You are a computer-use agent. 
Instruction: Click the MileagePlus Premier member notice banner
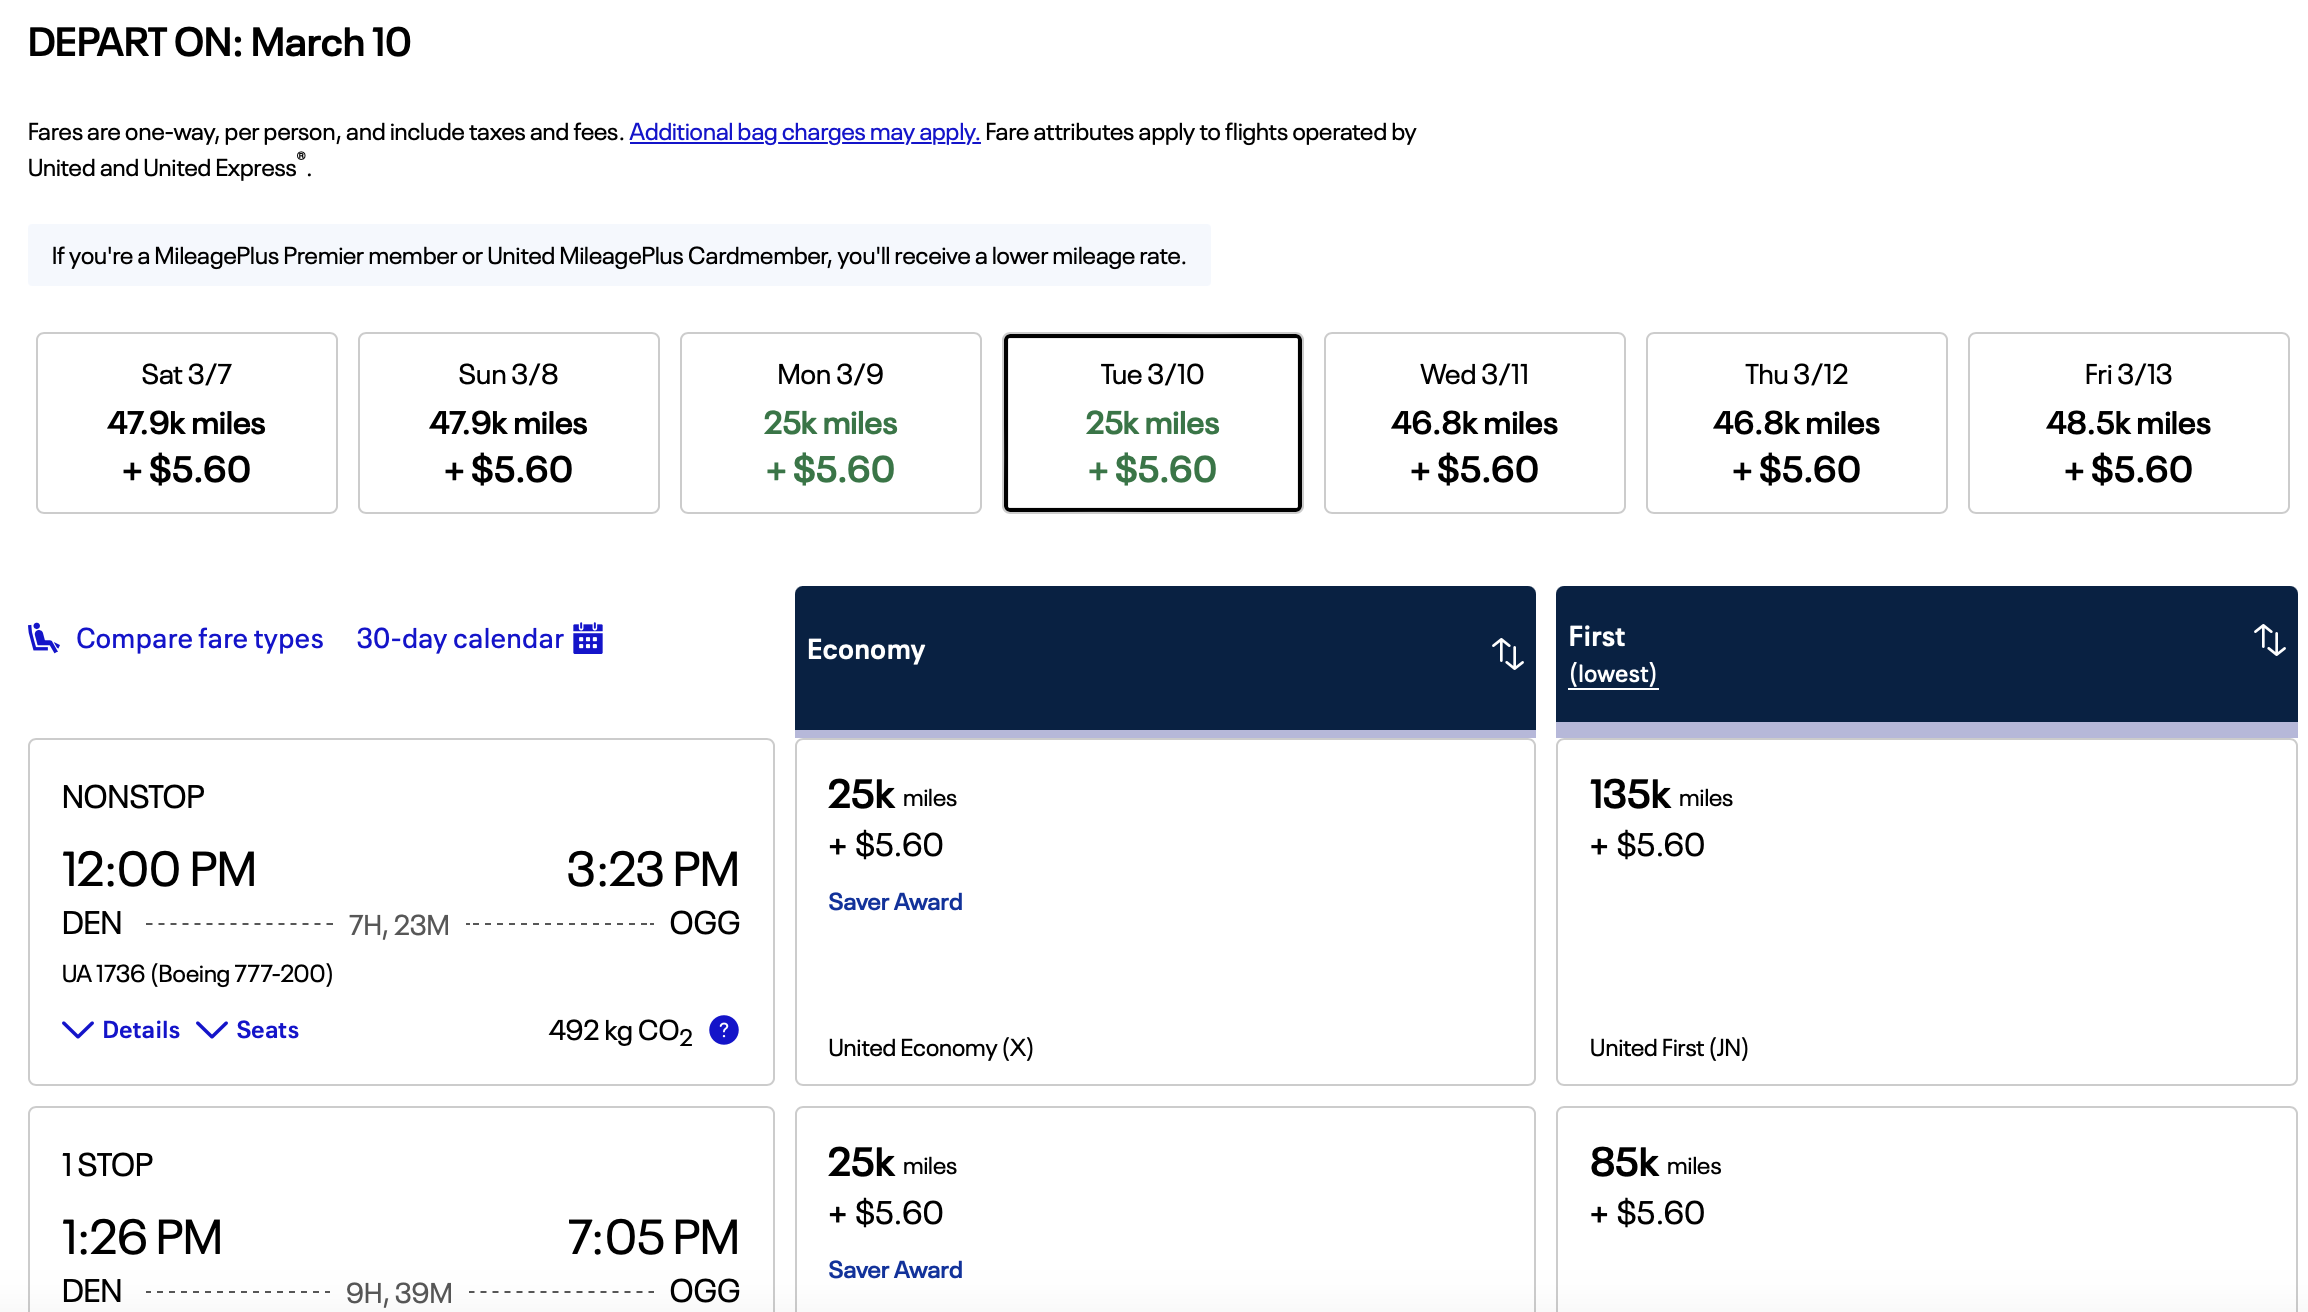pyautogui.click(x=619, y=256)
